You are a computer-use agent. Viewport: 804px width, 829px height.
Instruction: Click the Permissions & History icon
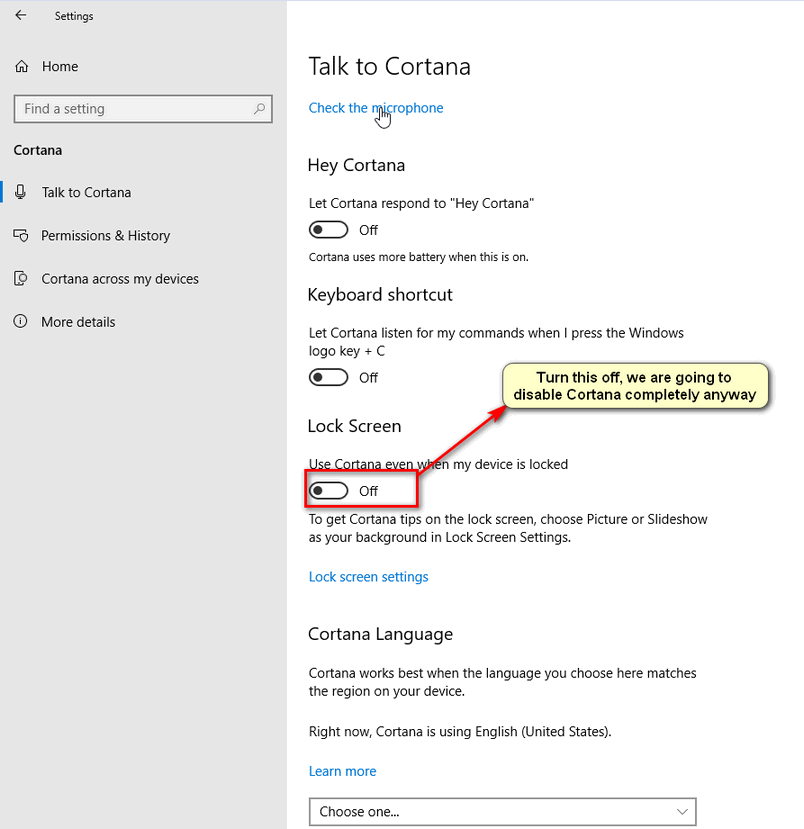[21, 235]
